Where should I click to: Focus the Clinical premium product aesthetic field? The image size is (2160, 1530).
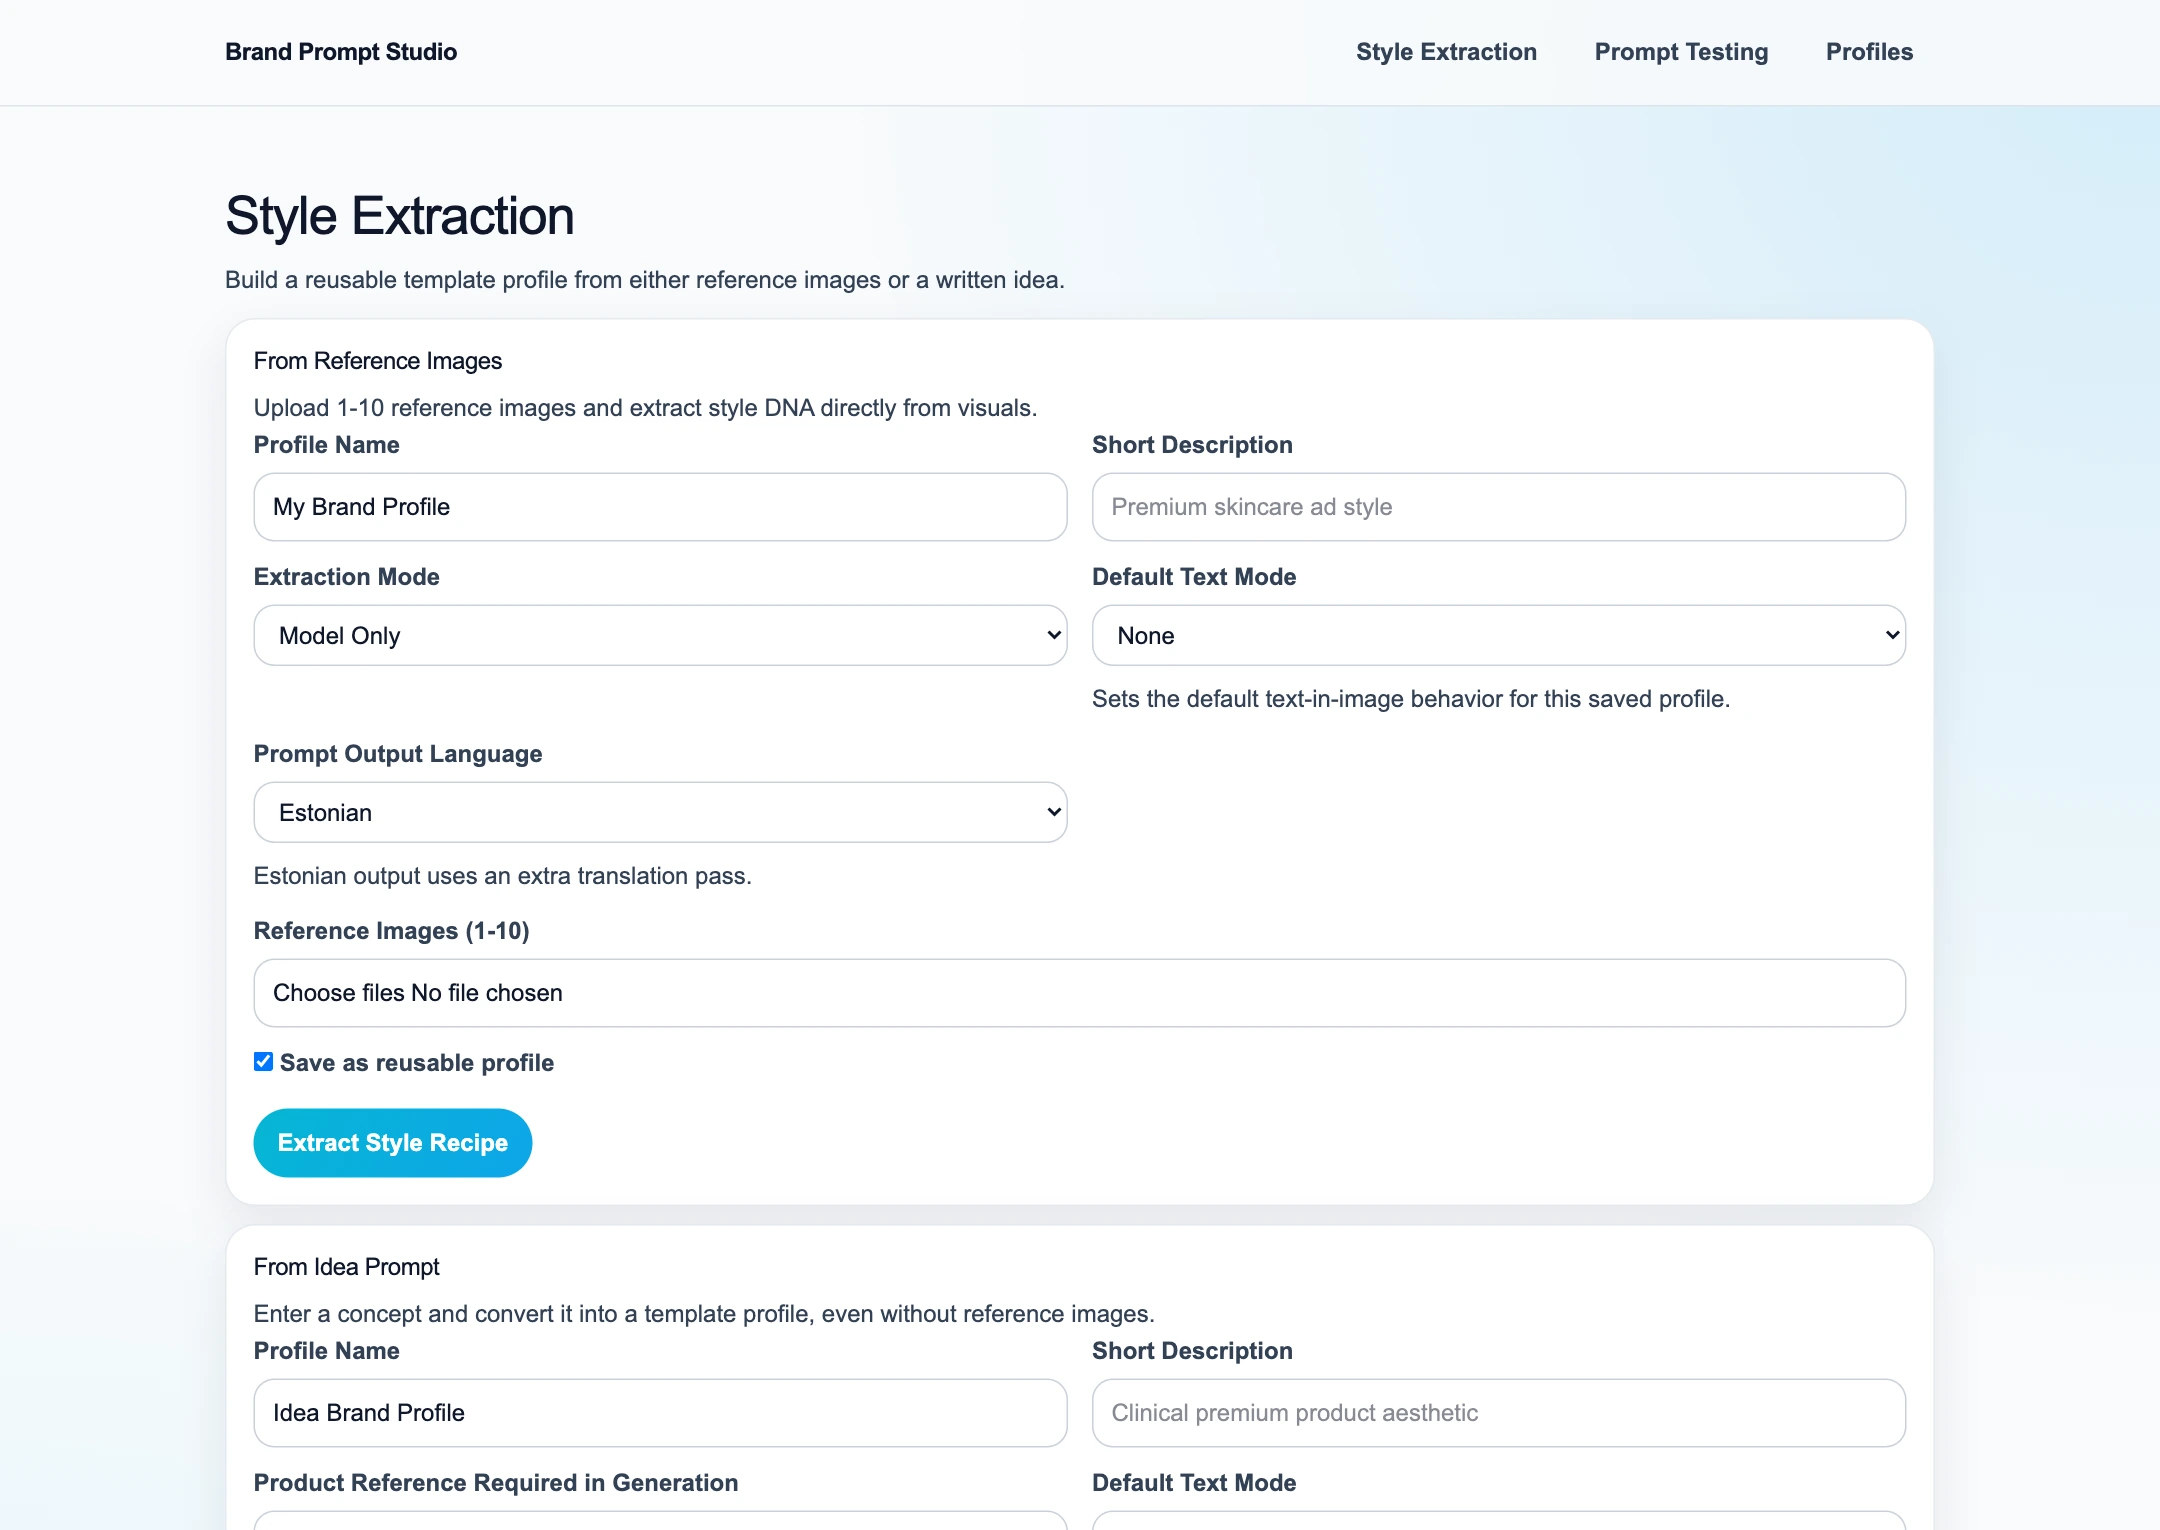[x=1498, y=1413]
